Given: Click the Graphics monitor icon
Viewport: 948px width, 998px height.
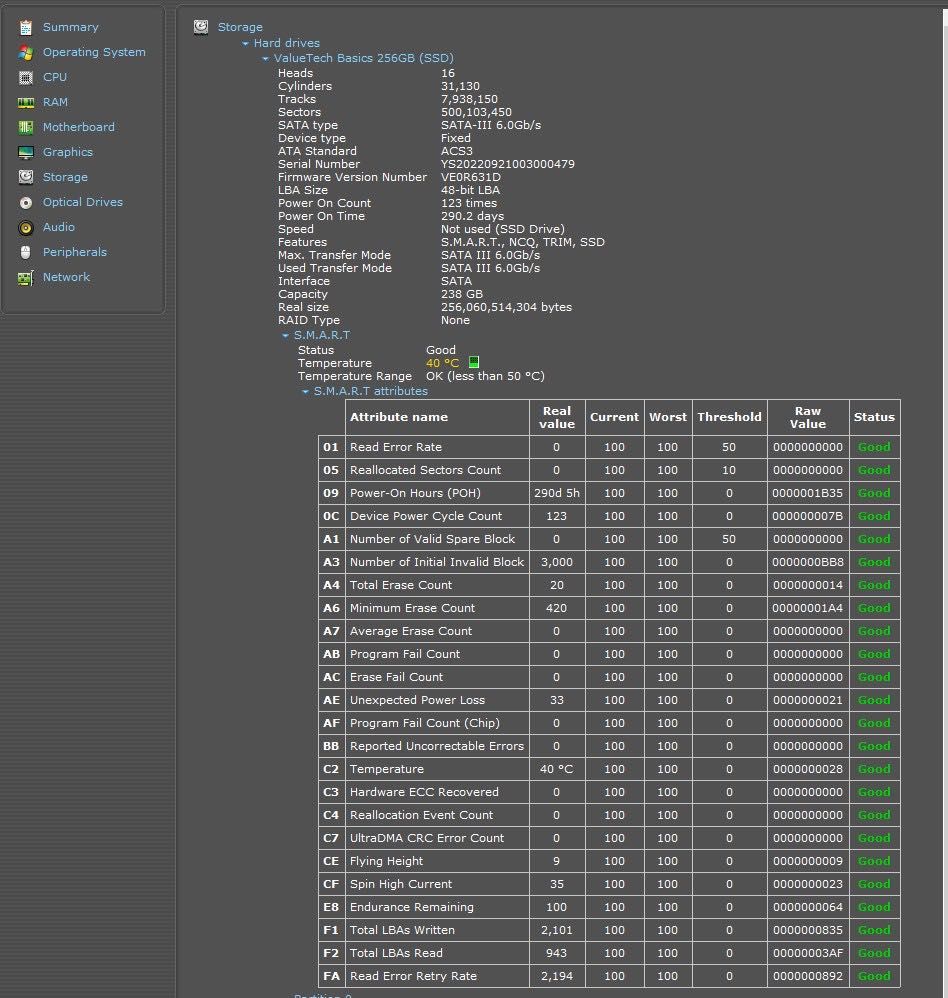Looking at the screenshot, I should click(x=25, y=152).
